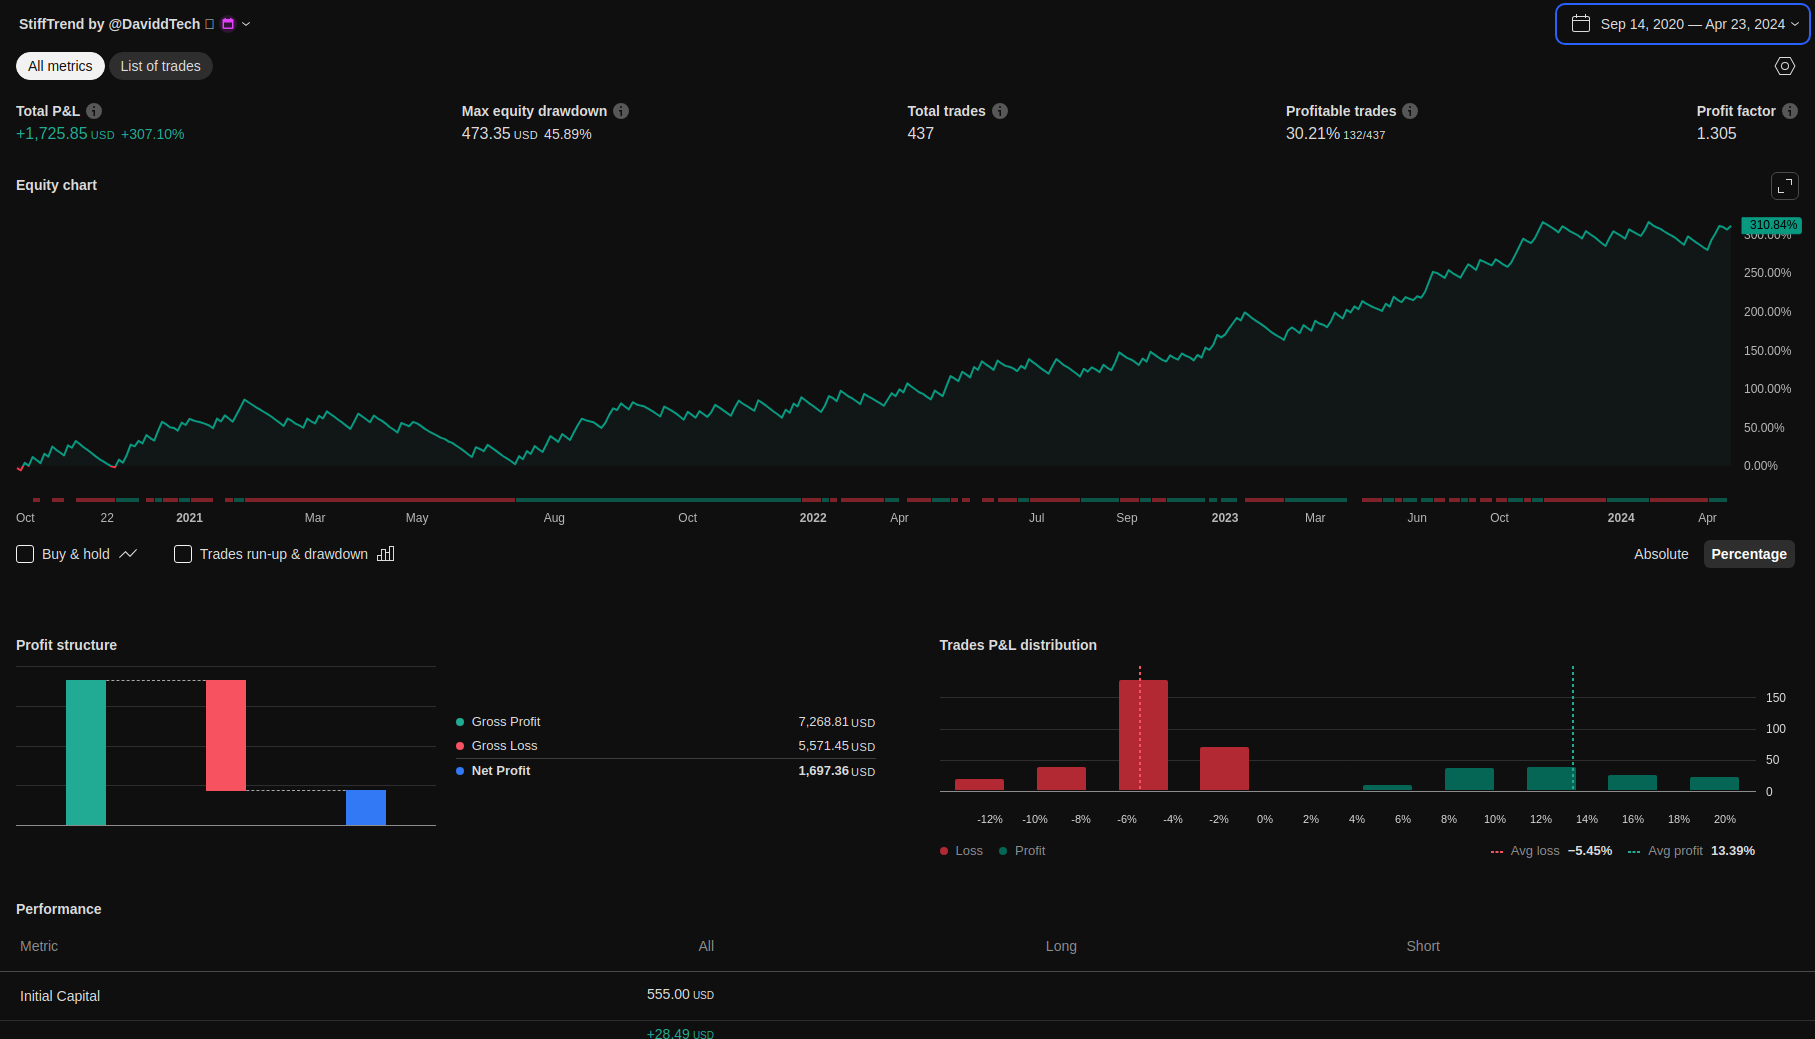1815x1039 pixels.
Task: Click the Profitable trades info icon
Action: click(1410, 111)
